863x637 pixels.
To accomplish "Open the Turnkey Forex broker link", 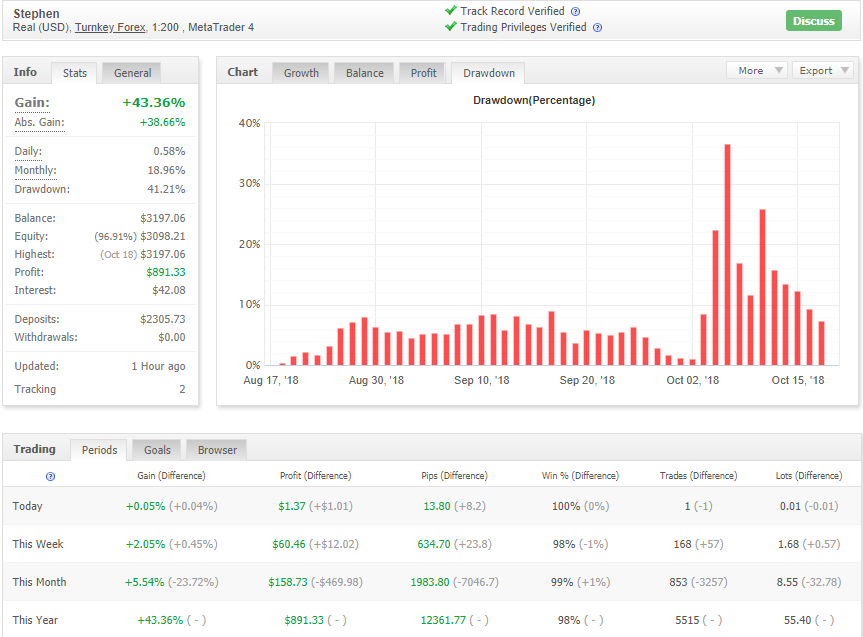I will point(110,27).
